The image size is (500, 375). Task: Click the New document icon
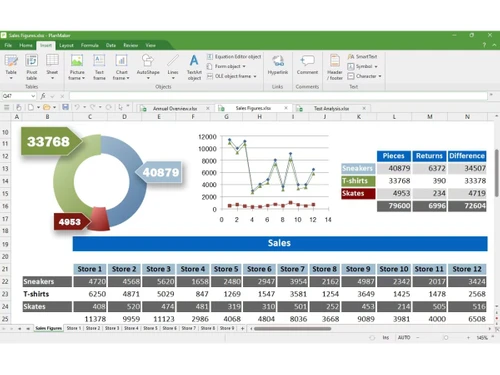31,107
